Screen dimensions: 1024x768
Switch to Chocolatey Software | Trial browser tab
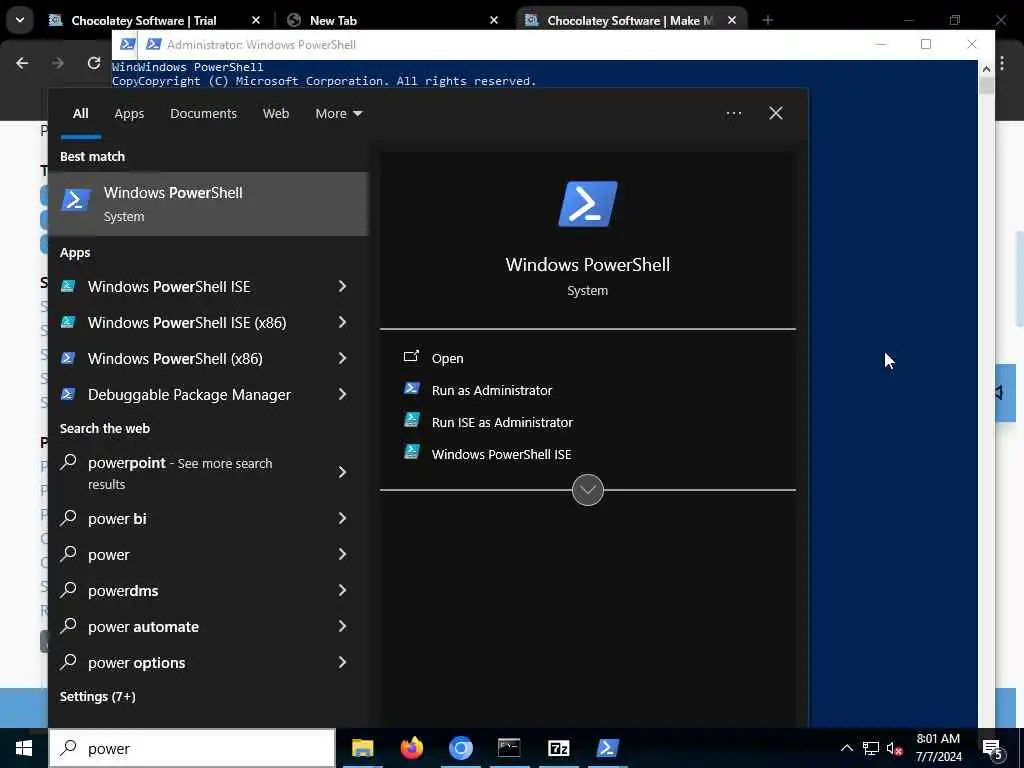(144, 21)
